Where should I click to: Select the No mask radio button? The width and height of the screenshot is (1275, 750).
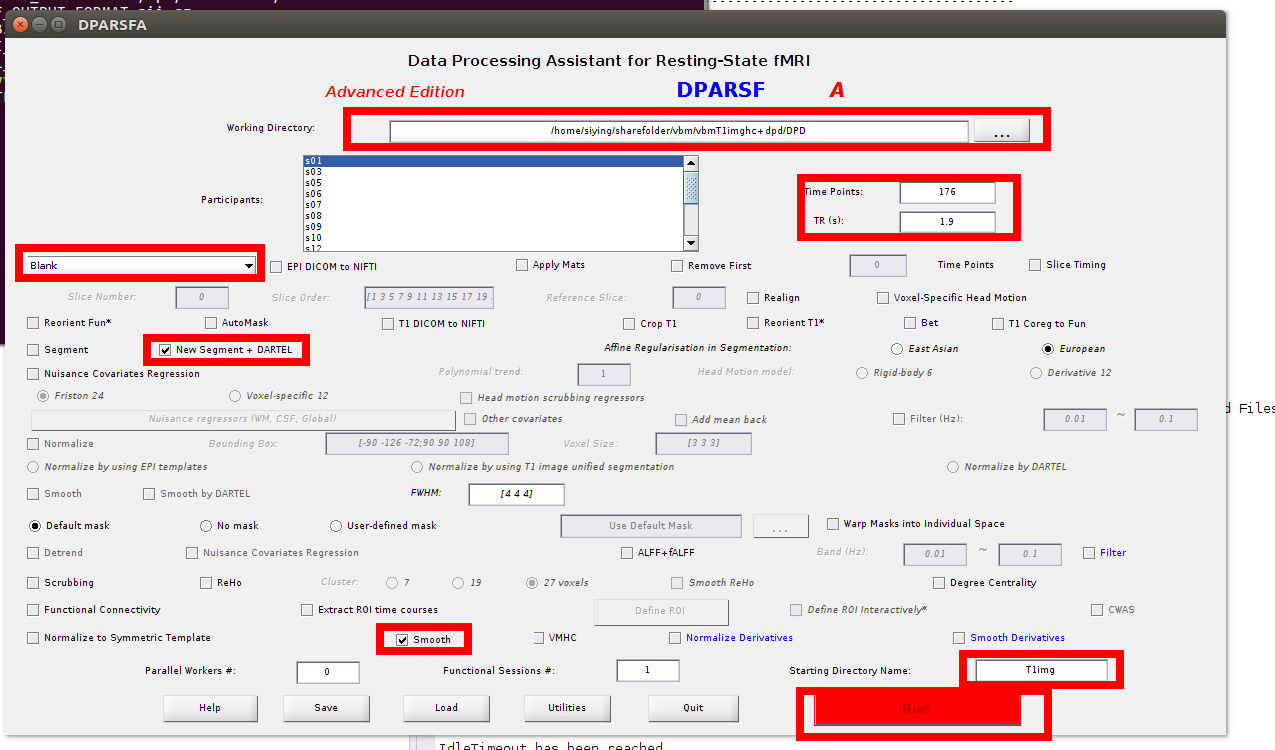point(206,526)
